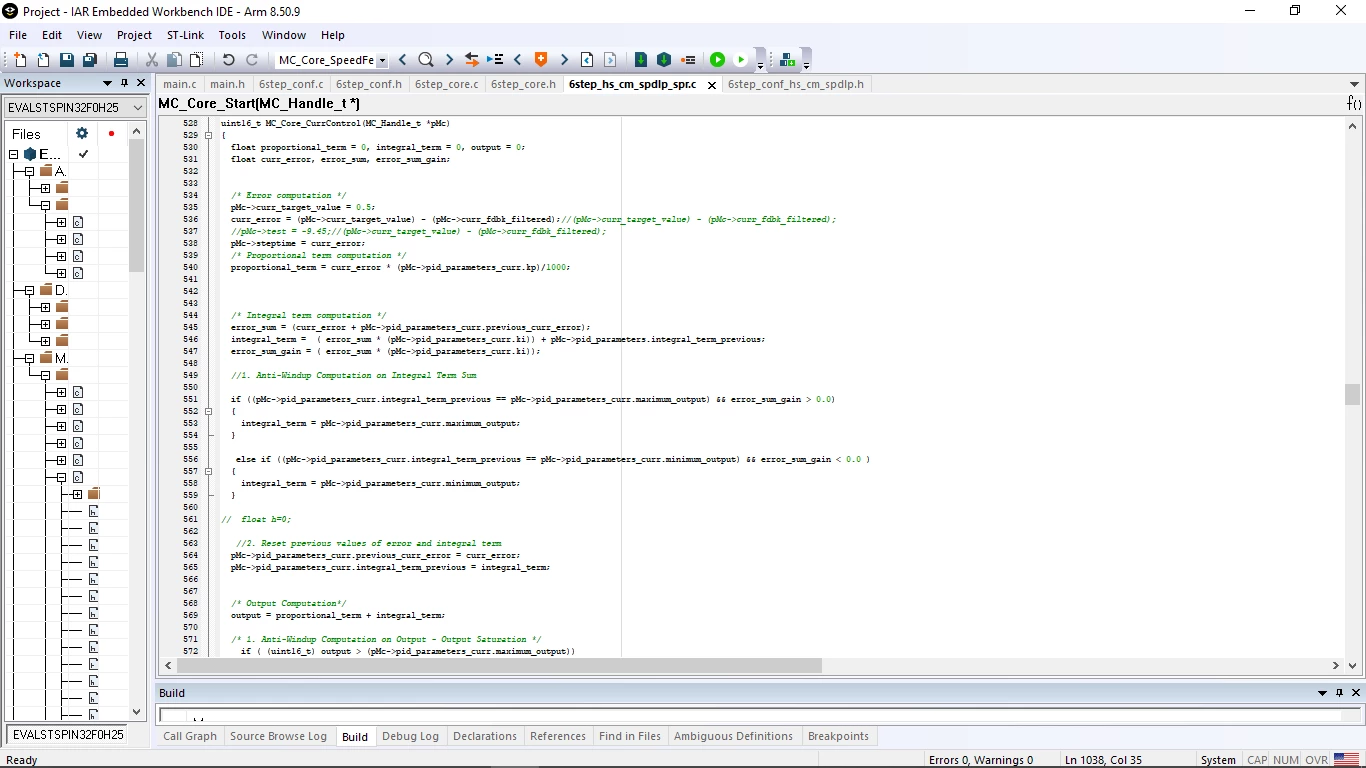Viewport: 1366px width, 768px height.
Task: Click the OVR overwrite indicator in status bar
Action: 1317,760
